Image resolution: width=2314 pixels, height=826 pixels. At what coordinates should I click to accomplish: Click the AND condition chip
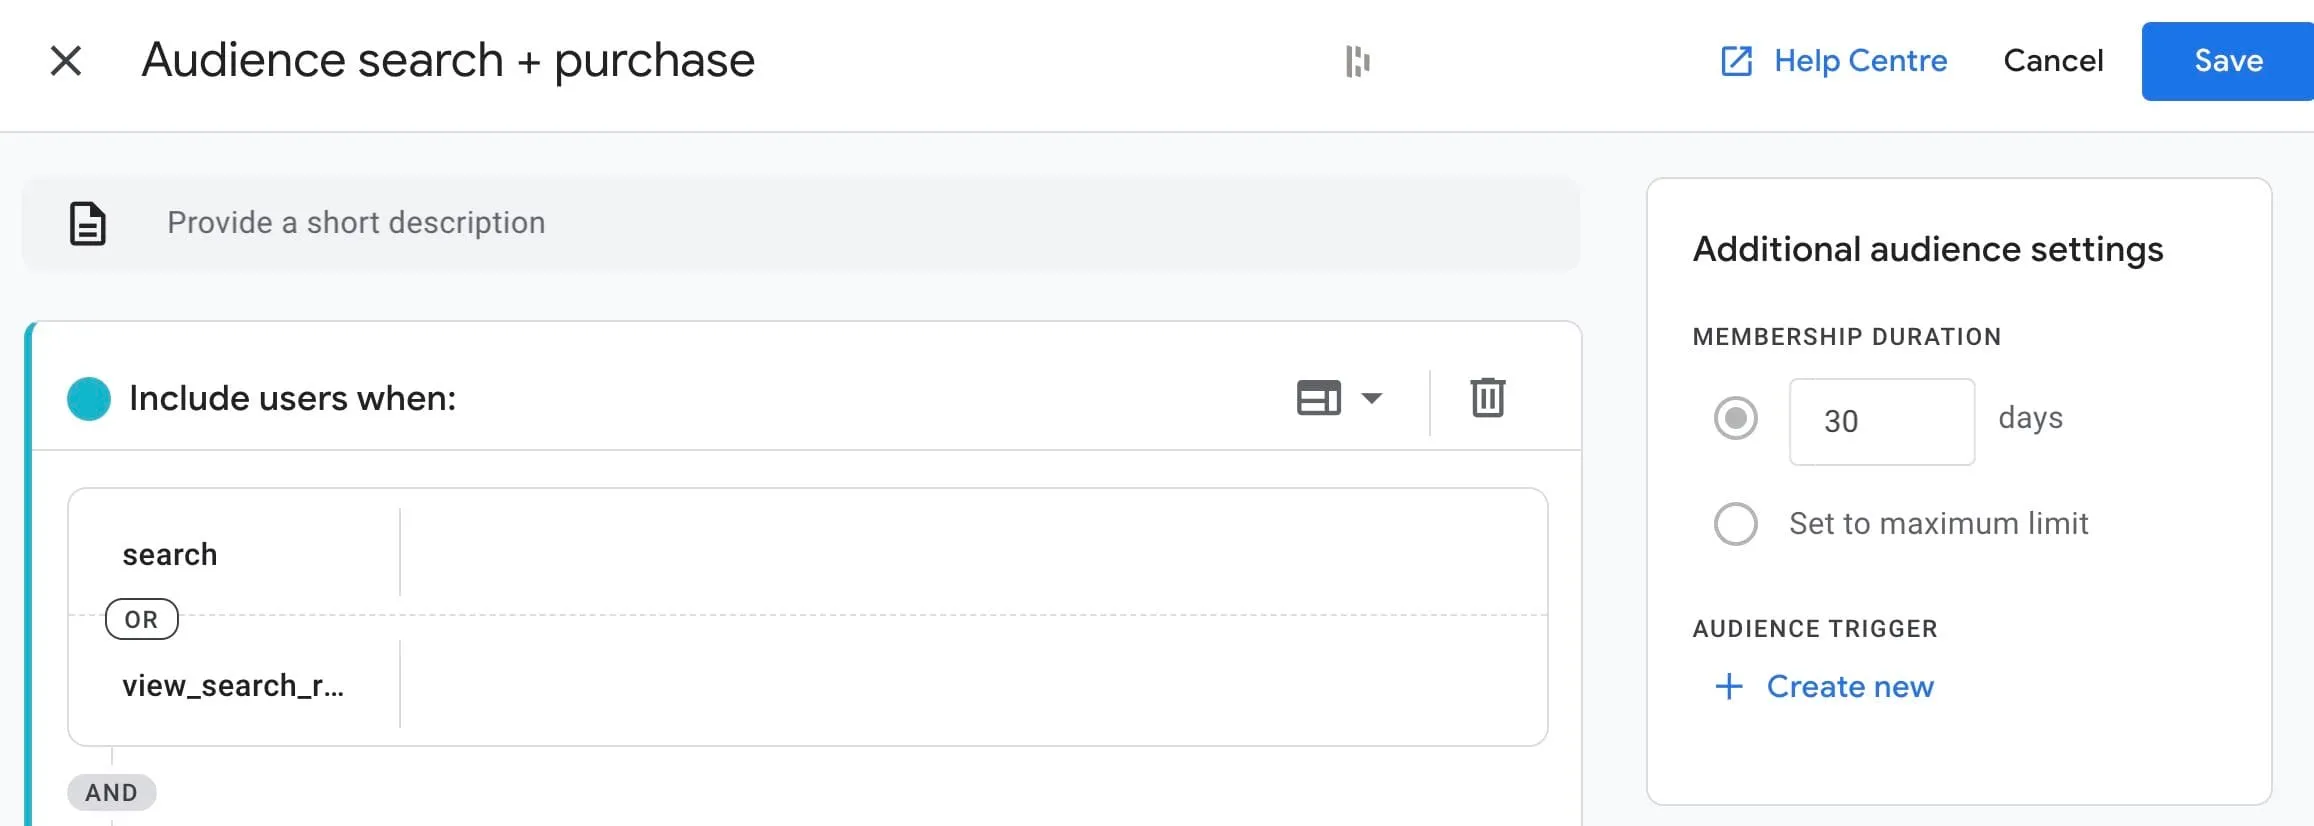click(111, 793)
